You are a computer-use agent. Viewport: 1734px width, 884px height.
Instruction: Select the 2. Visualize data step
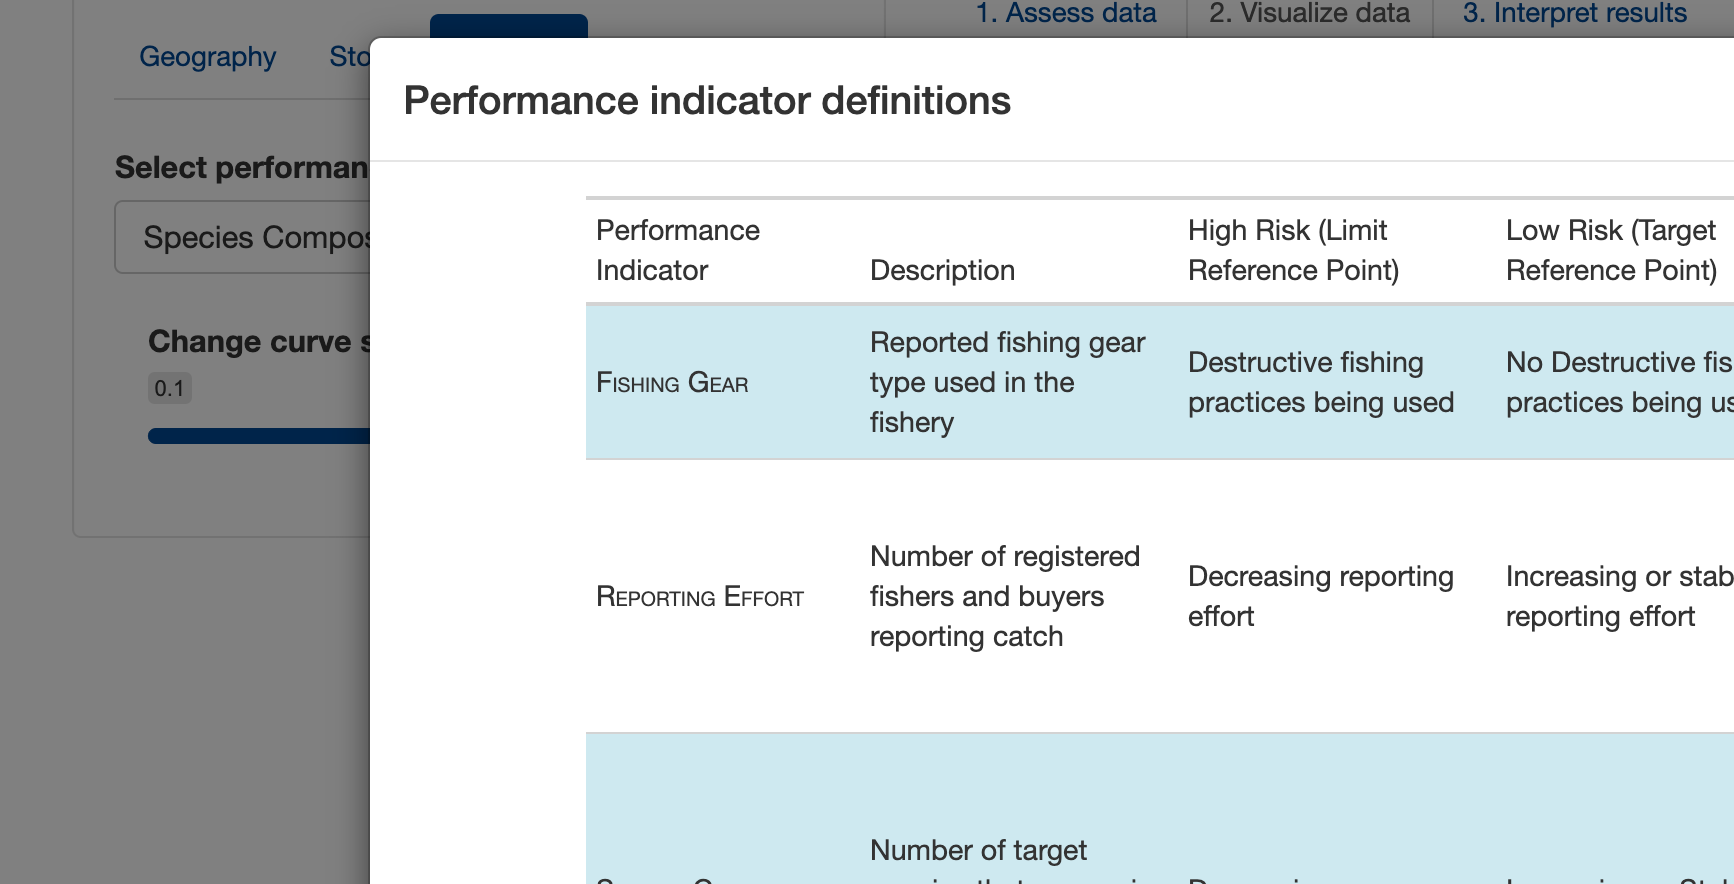[x=1310, y=13]
